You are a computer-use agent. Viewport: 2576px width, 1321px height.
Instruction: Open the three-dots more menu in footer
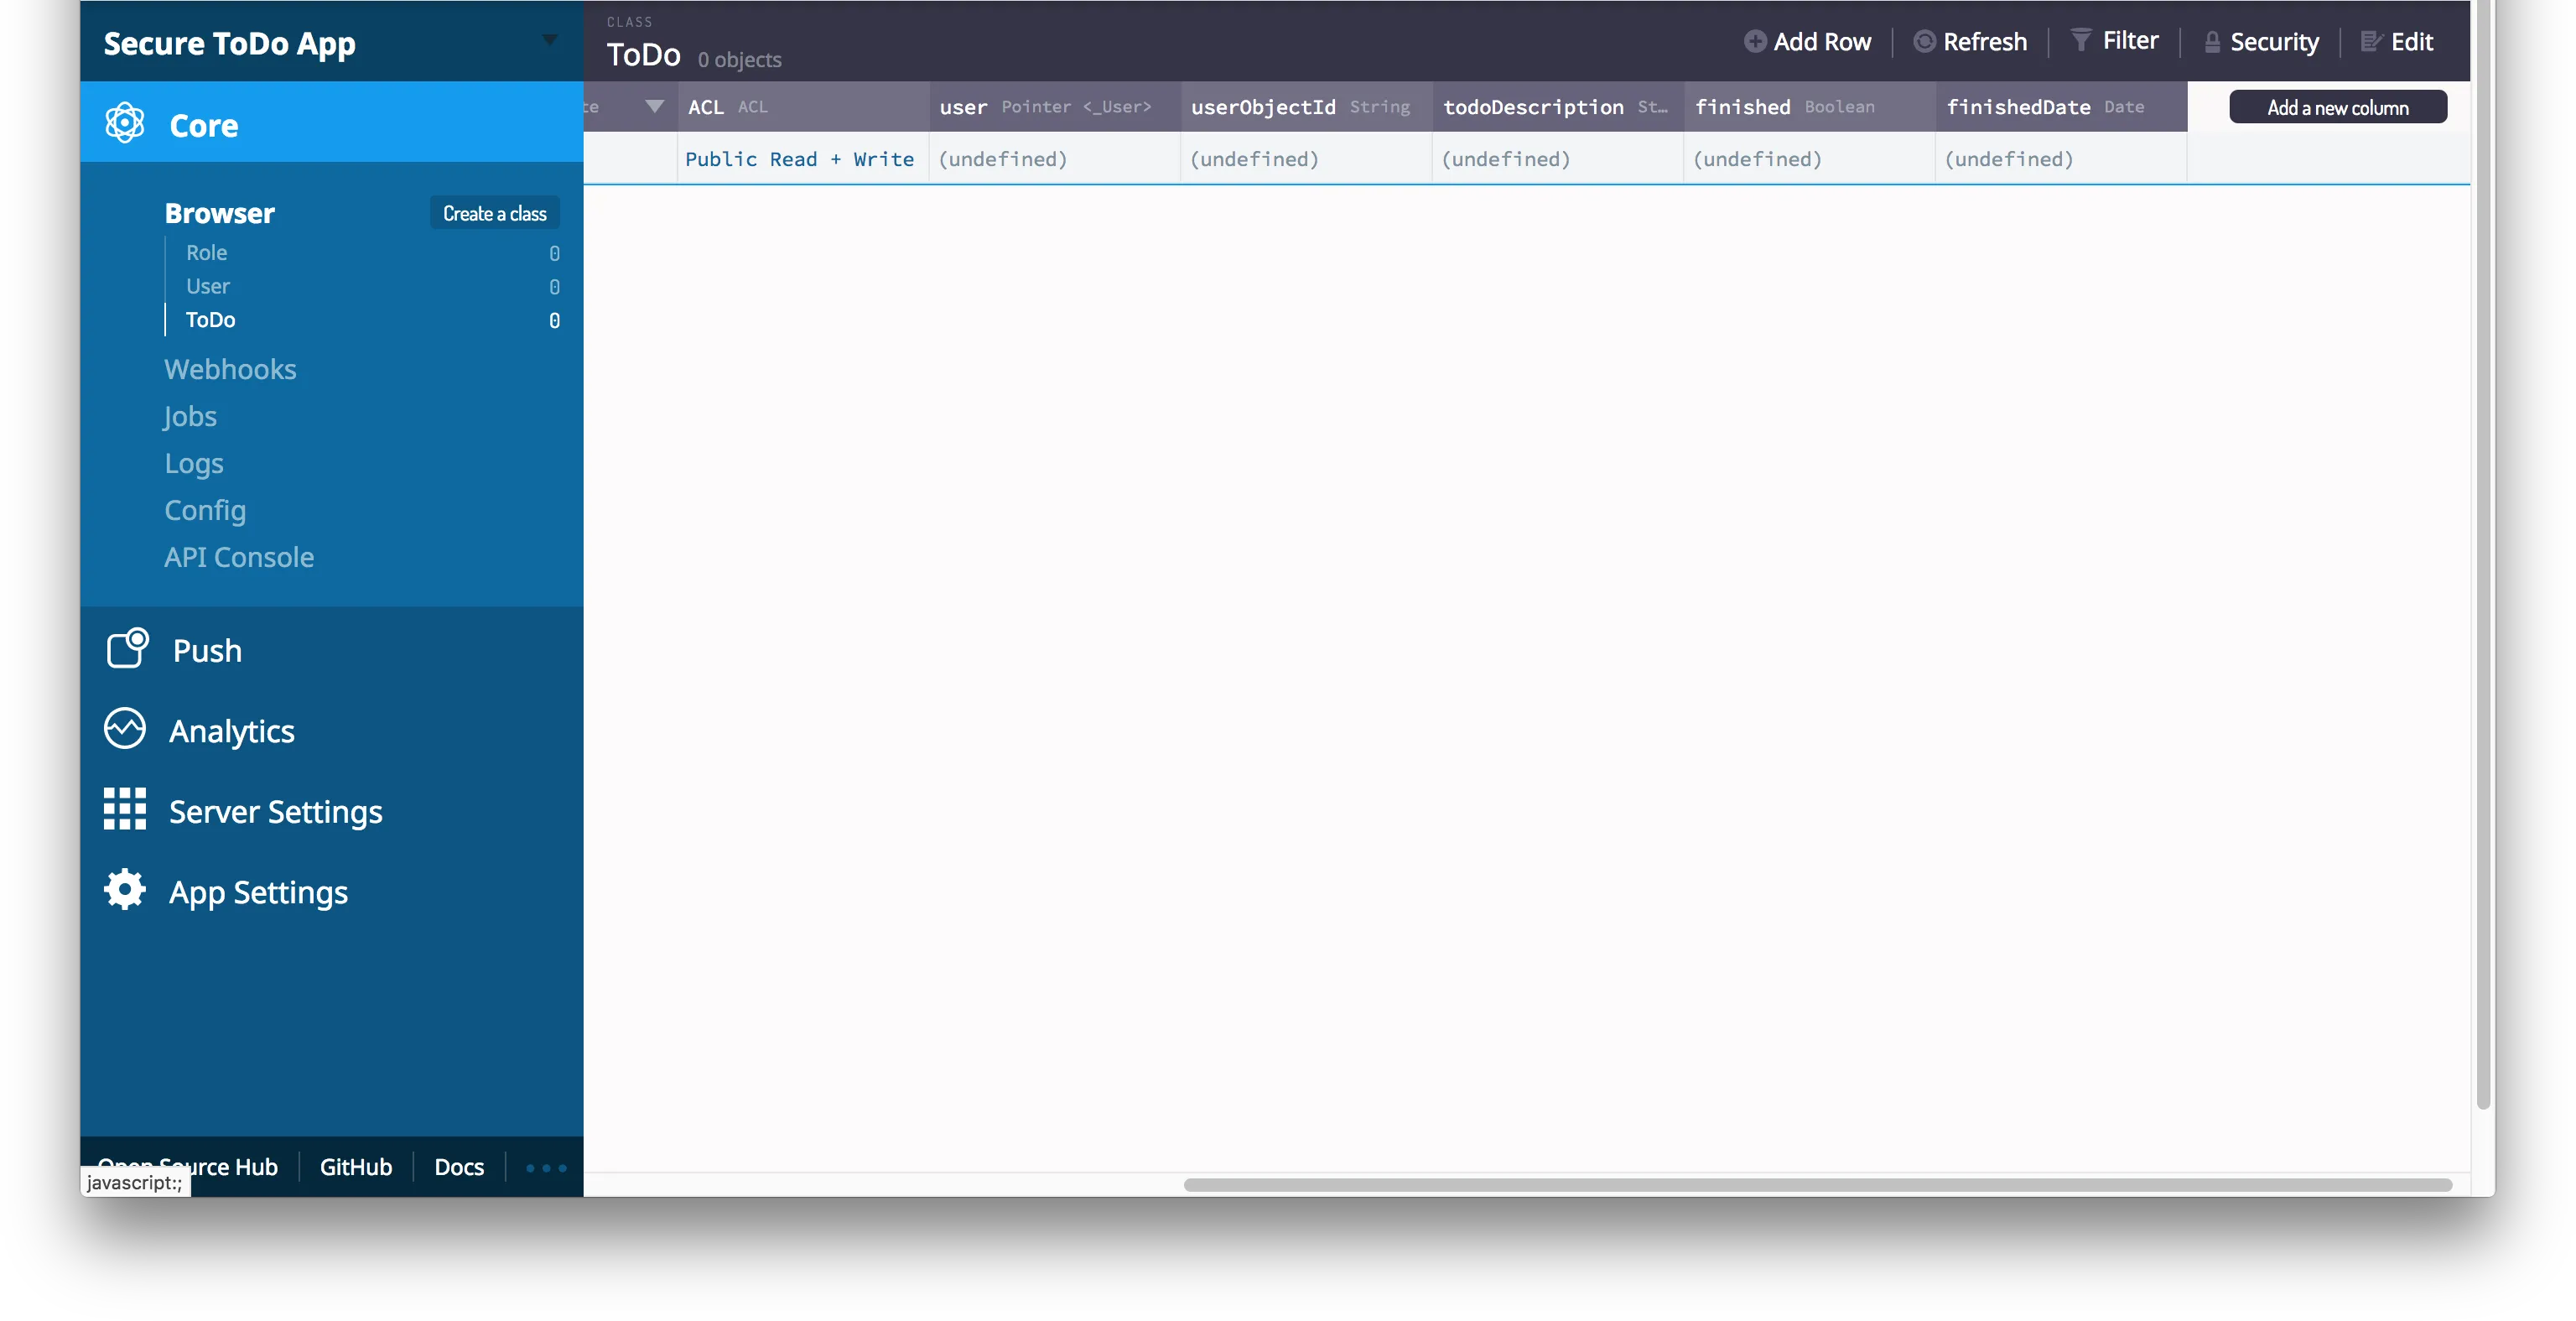pos(546,1167)
